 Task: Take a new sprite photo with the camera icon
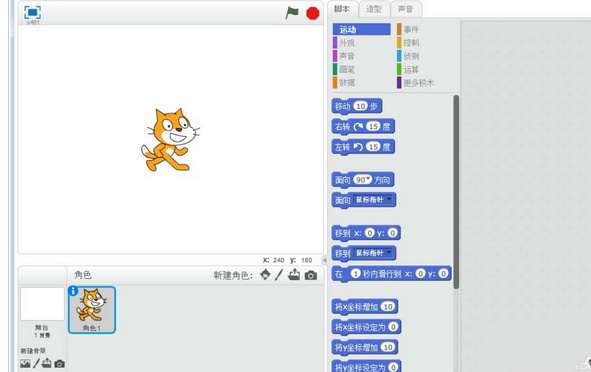click(x=311, y=276)
